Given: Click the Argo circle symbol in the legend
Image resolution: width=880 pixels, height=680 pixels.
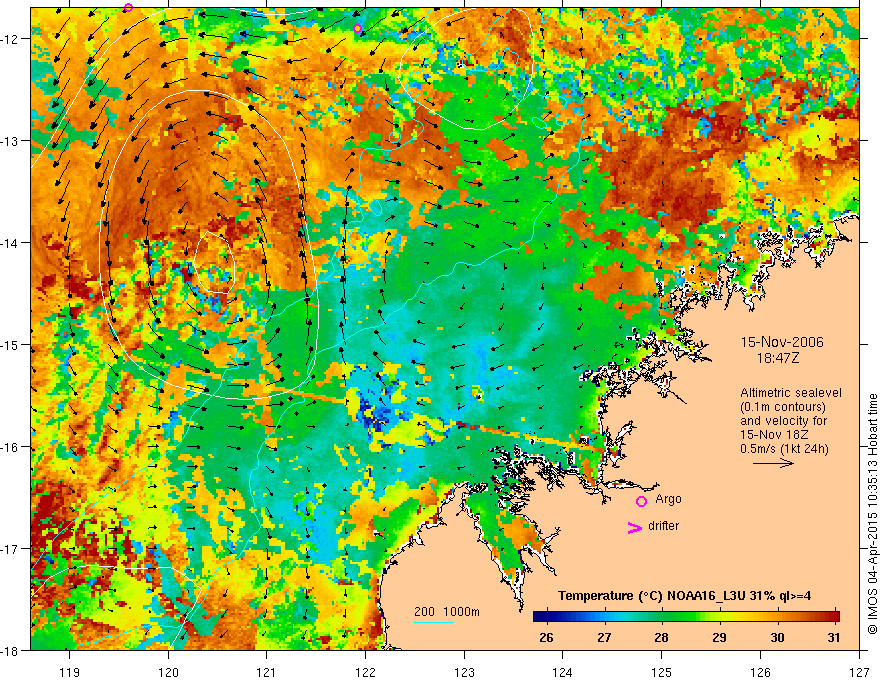Looking at the screenshot, I should pos(641,501).
